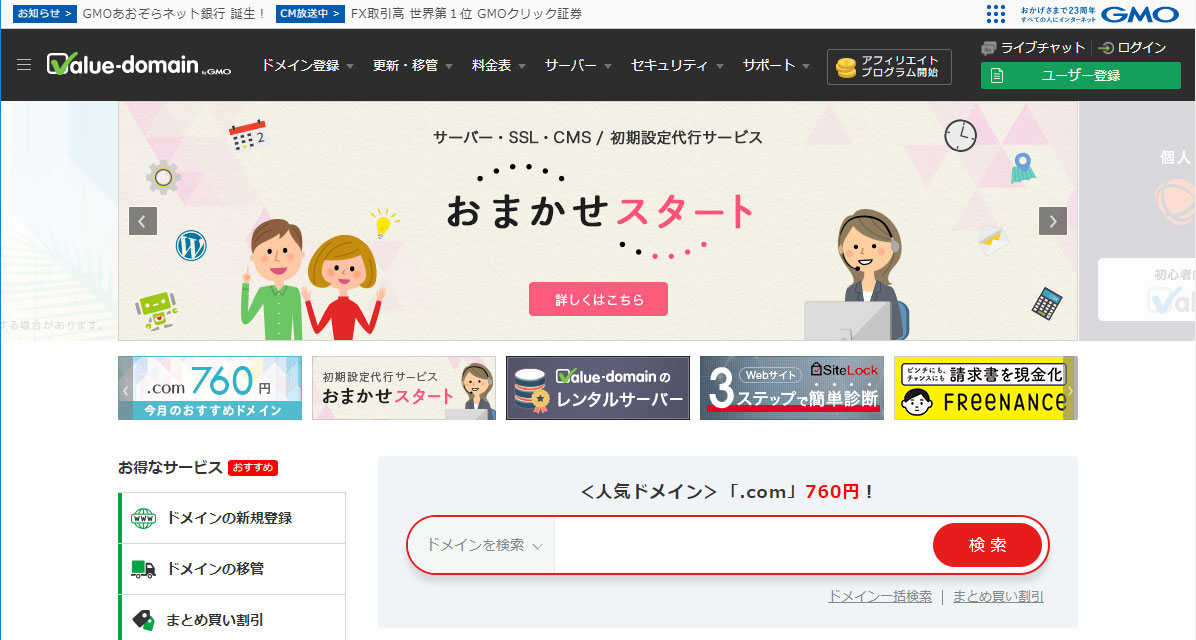
Task: Open the ログイン link
Action: pyautogui.click(x=1141, y=48)
